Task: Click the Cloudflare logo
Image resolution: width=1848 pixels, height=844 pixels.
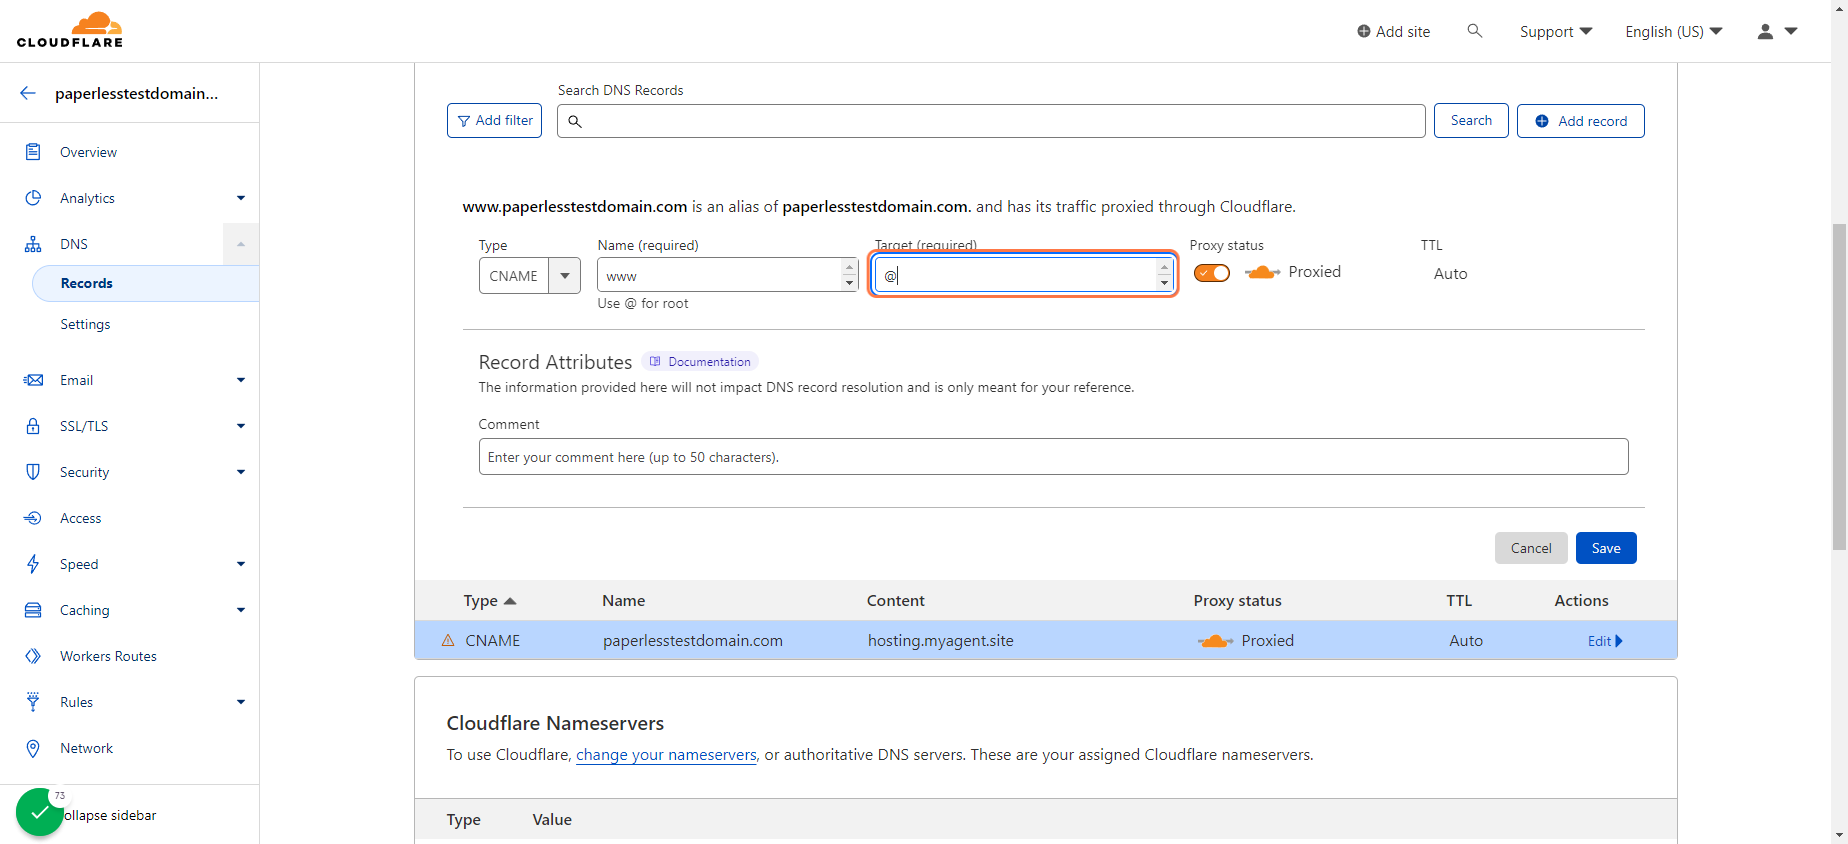Action: [x=70, y=30]
